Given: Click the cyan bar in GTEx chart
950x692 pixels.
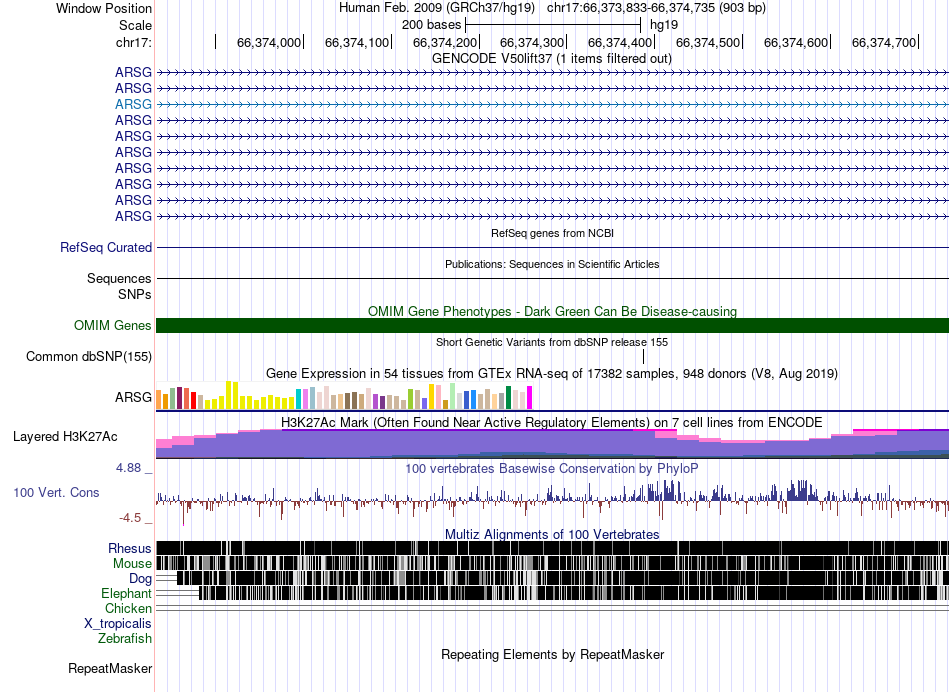Looking at the screenshot, I should (299, 399).
